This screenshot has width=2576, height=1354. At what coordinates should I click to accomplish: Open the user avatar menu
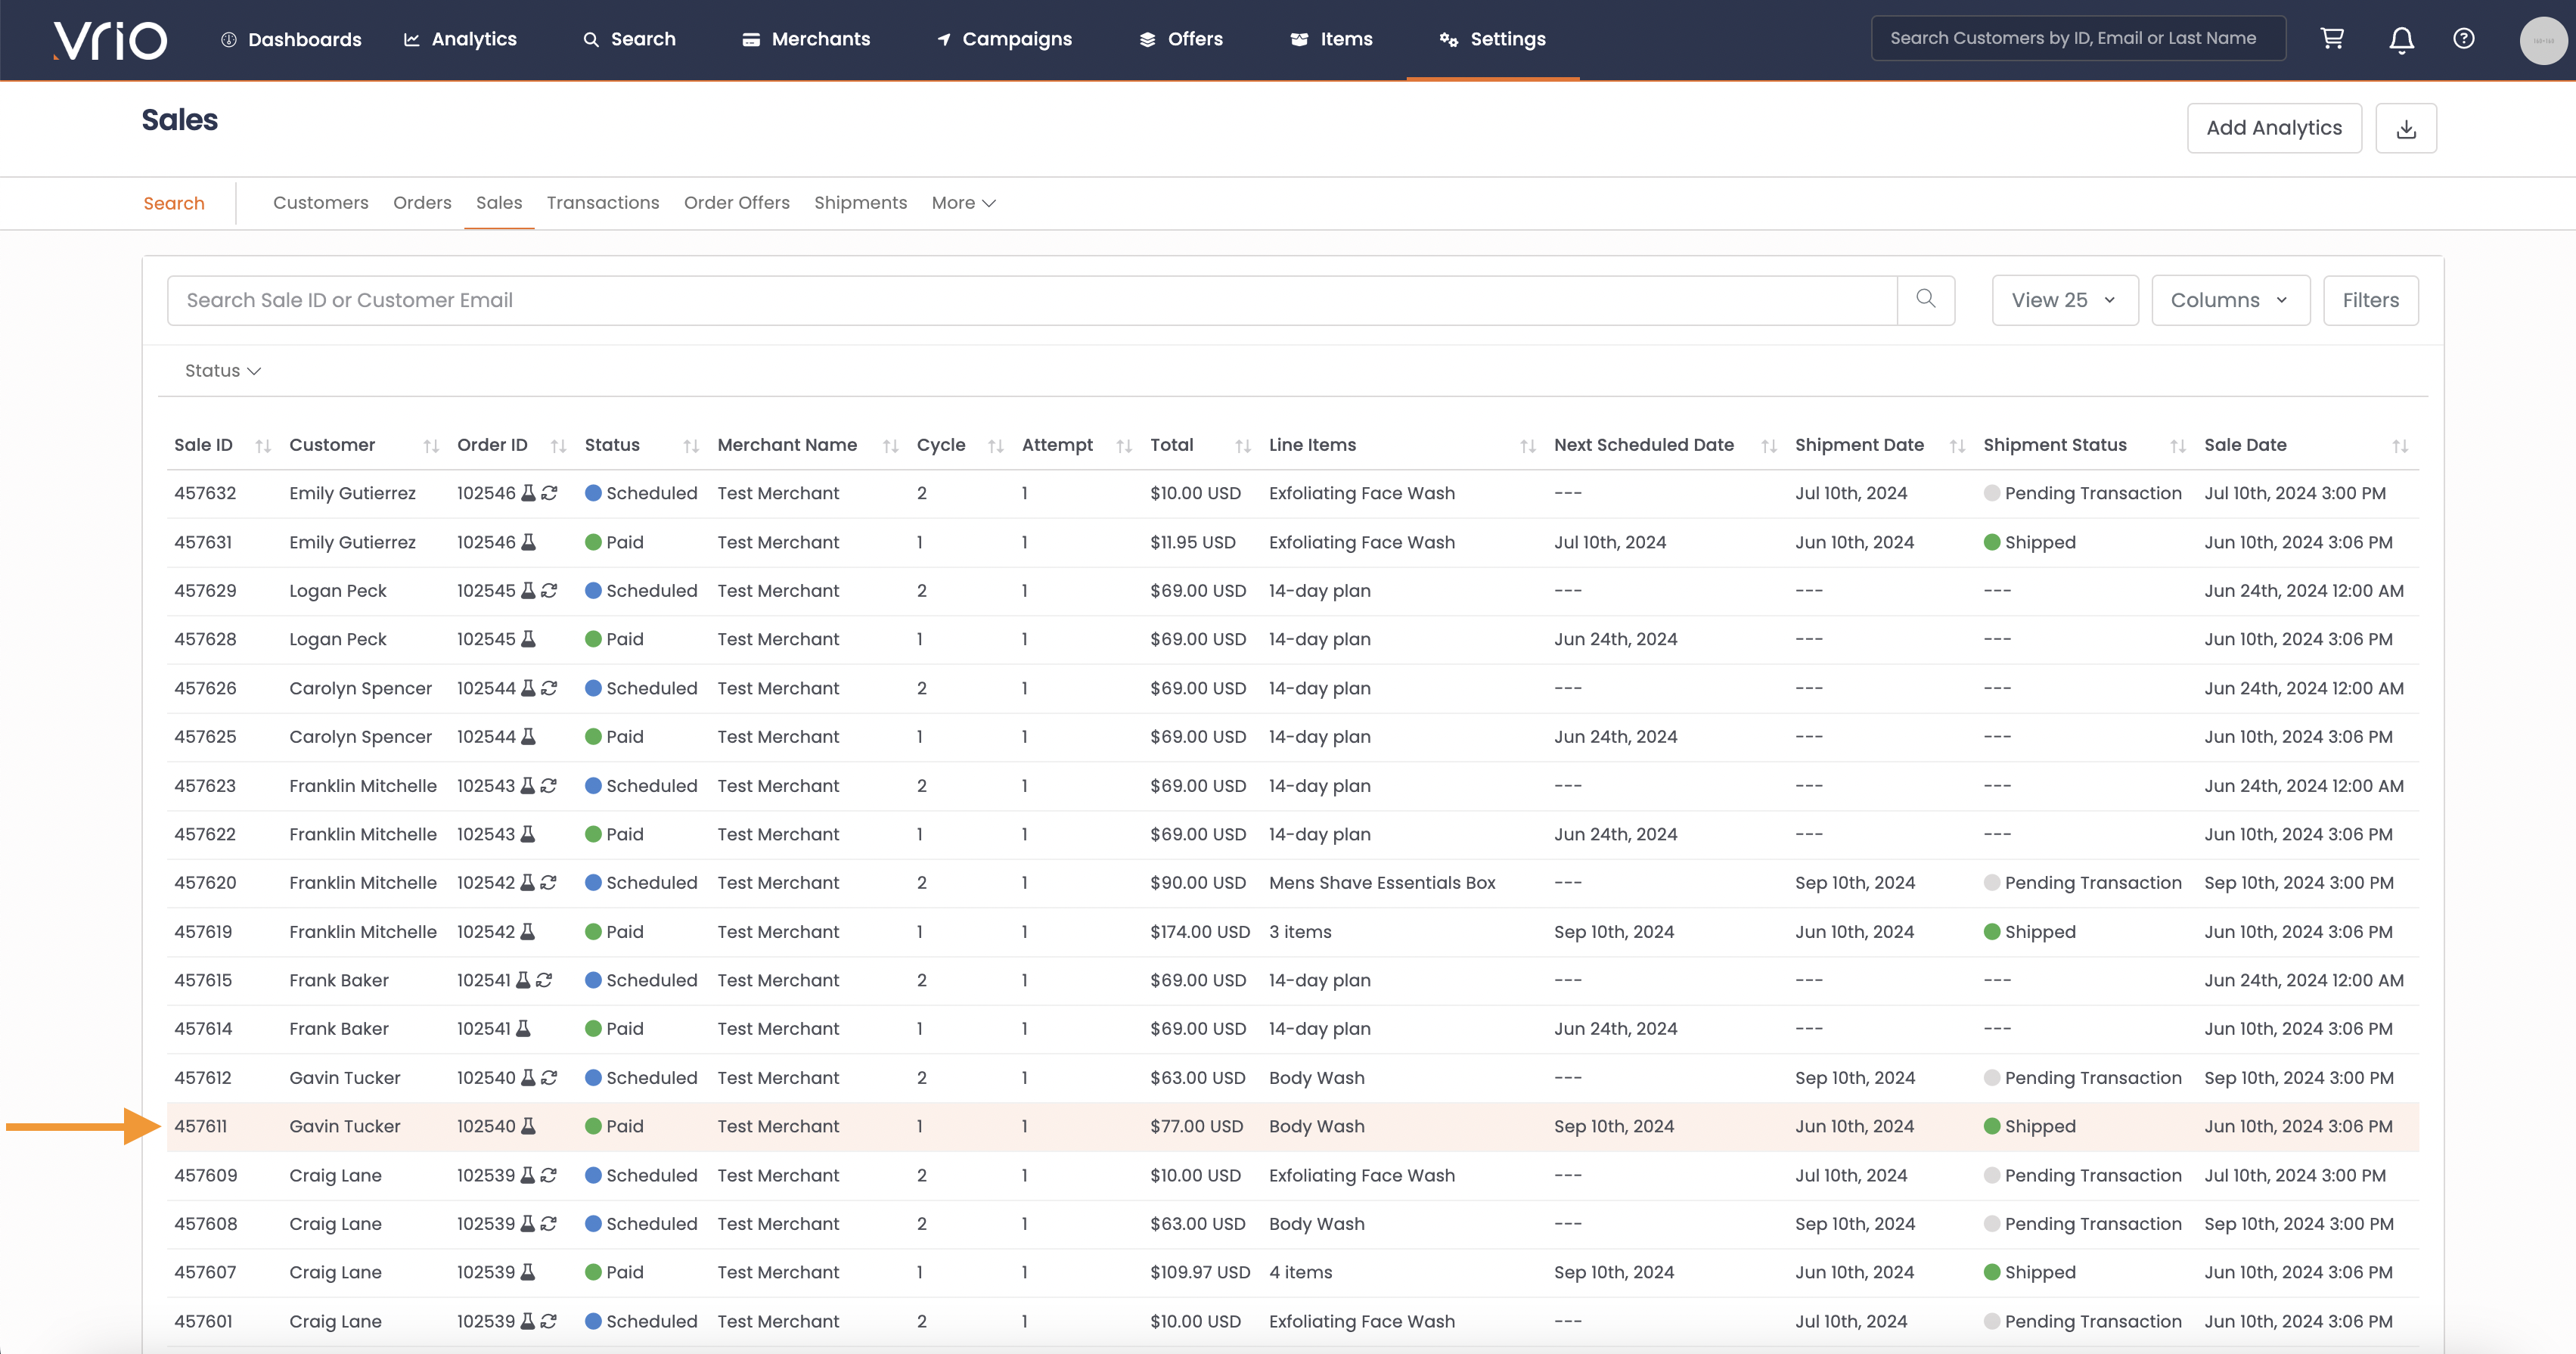pos(2543,40)
